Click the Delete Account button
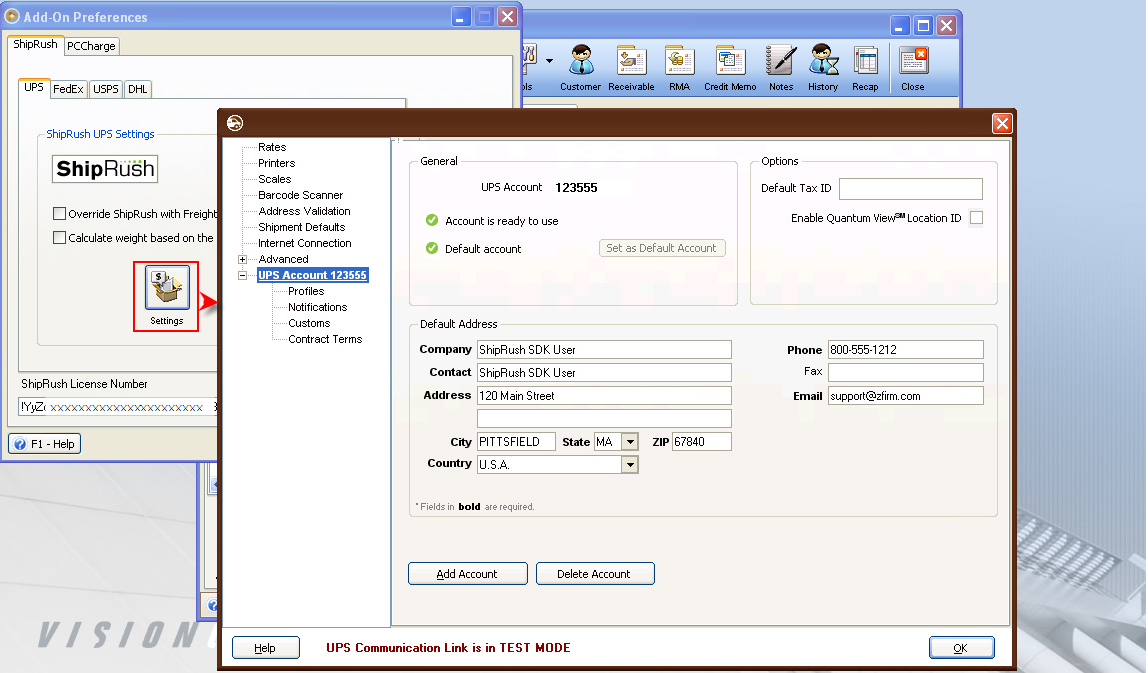1148x673 pixels. (594, 574)
